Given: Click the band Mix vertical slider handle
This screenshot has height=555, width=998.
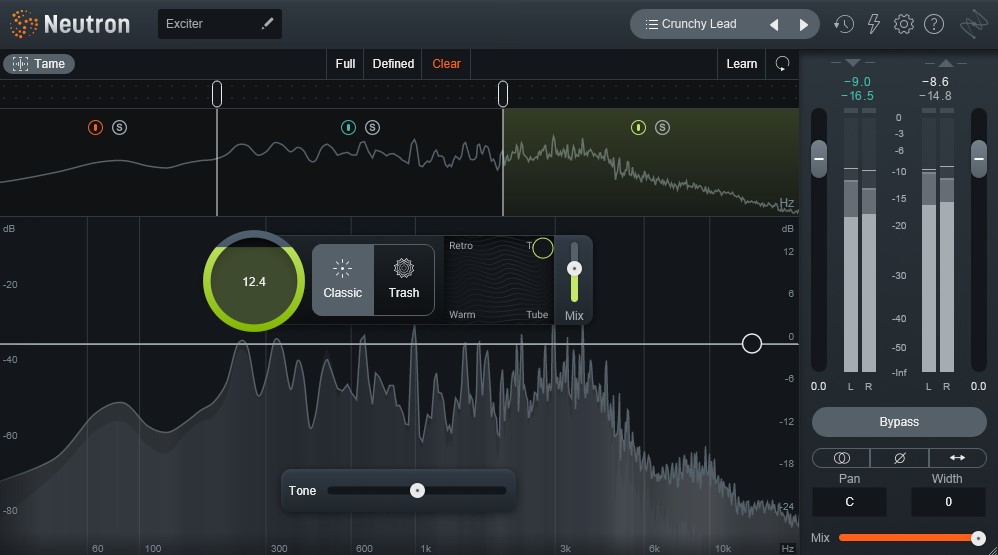Looking at the screenshot, I should coord(574,269).
